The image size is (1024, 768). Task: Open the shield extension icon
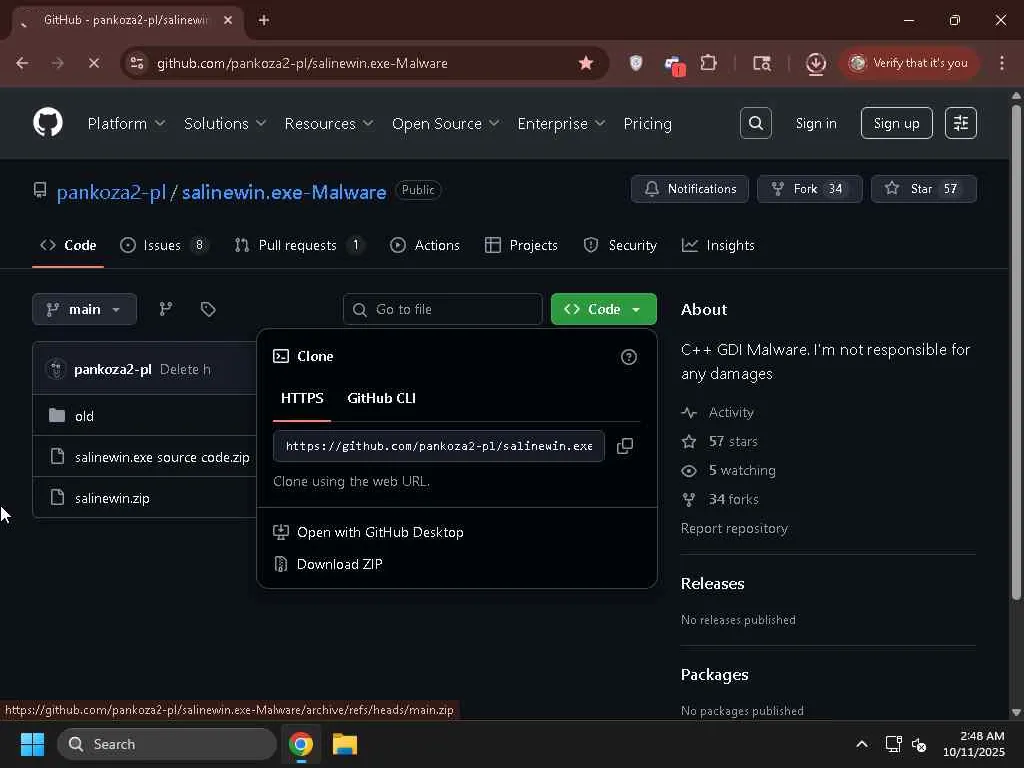click(x=635, y=63)
